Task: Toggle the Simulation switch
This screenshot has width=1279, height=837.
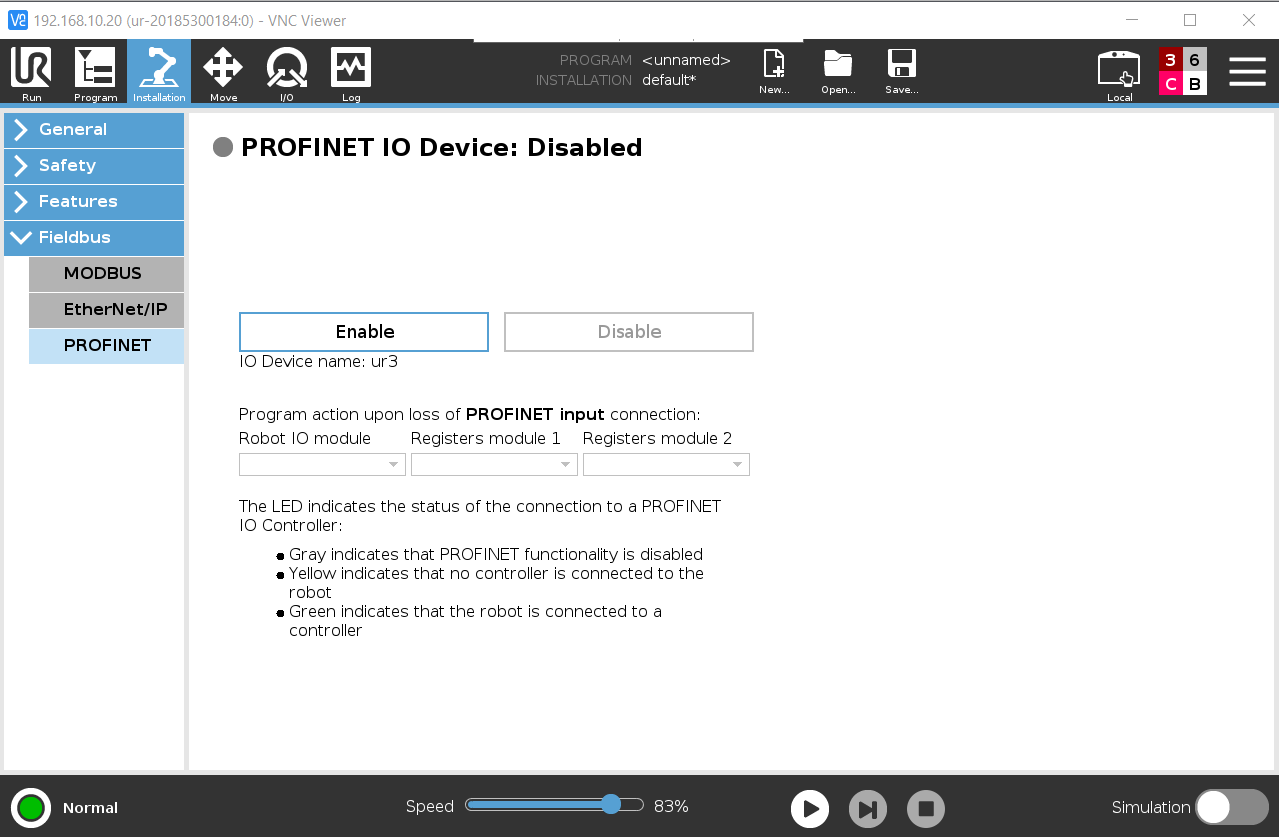Action: click(1232, 807)
